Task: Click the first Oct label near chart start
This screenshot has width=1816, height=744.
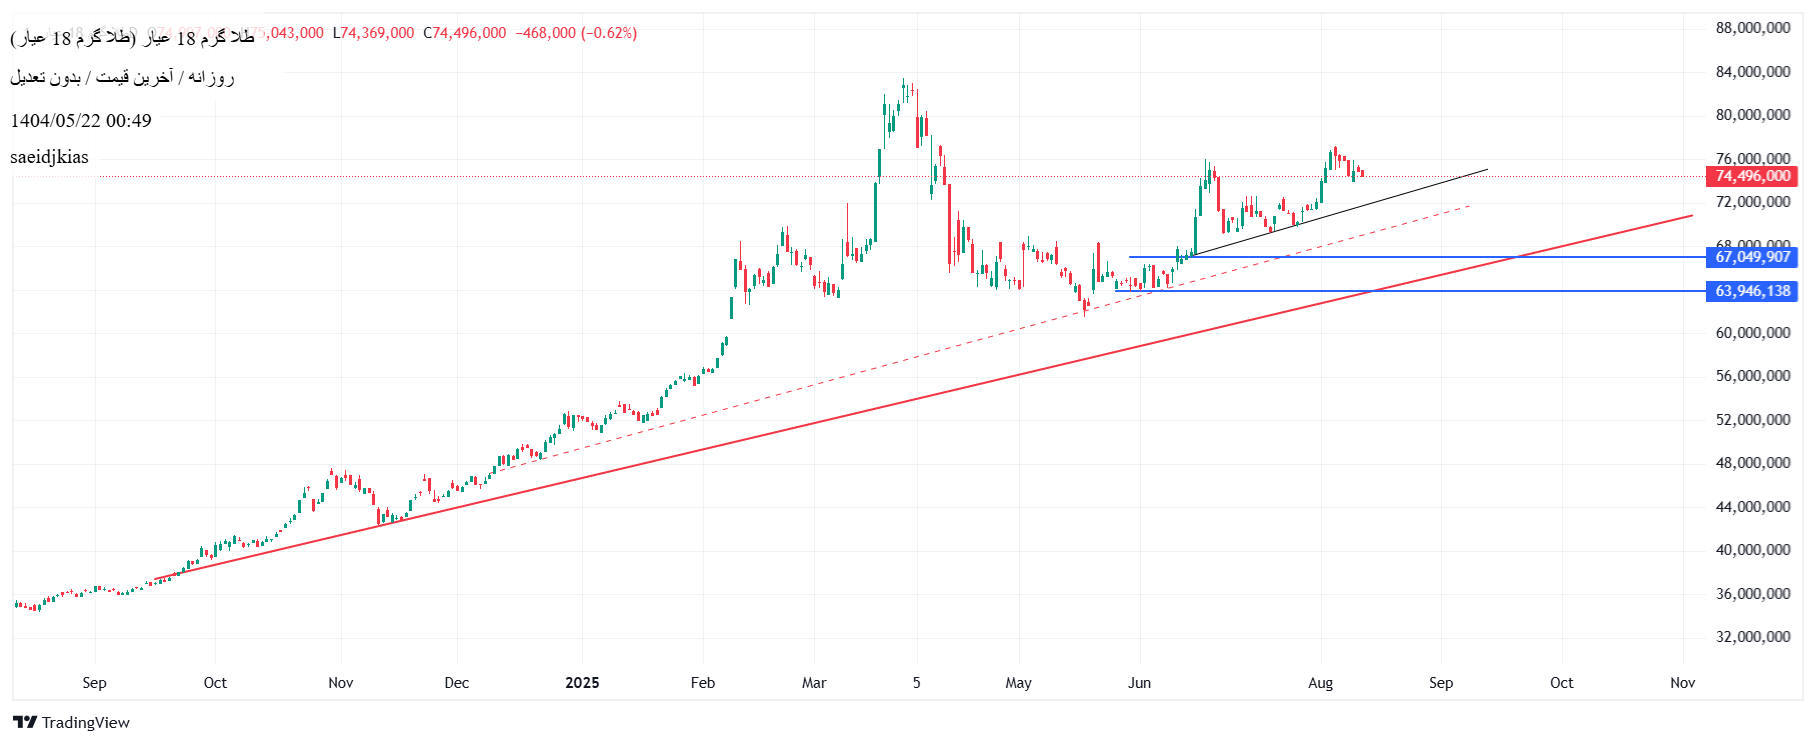Action: coord(215,683)
